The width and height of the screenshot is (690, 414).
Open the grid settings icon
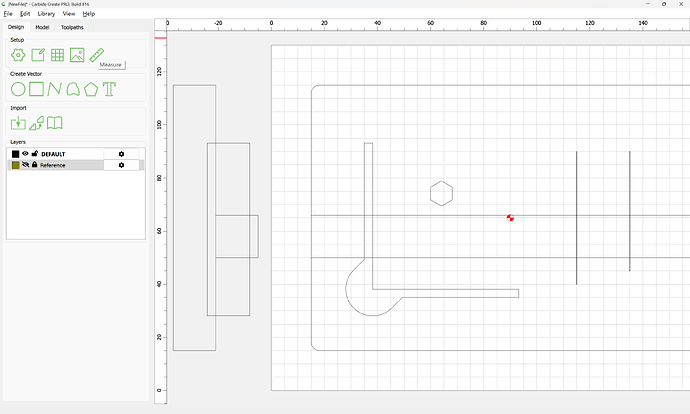57,55
